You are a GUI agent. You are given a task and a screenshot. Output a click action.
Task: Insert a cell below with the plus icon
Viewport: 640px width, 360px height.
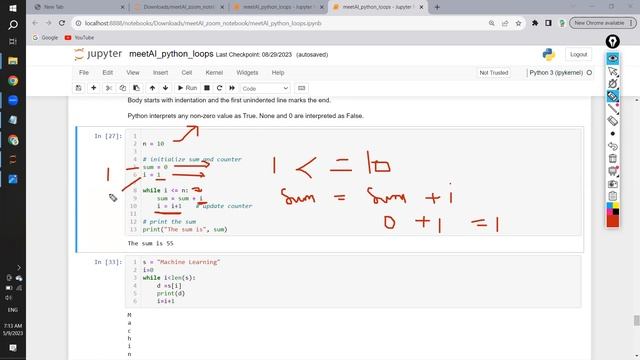[93, 88]
